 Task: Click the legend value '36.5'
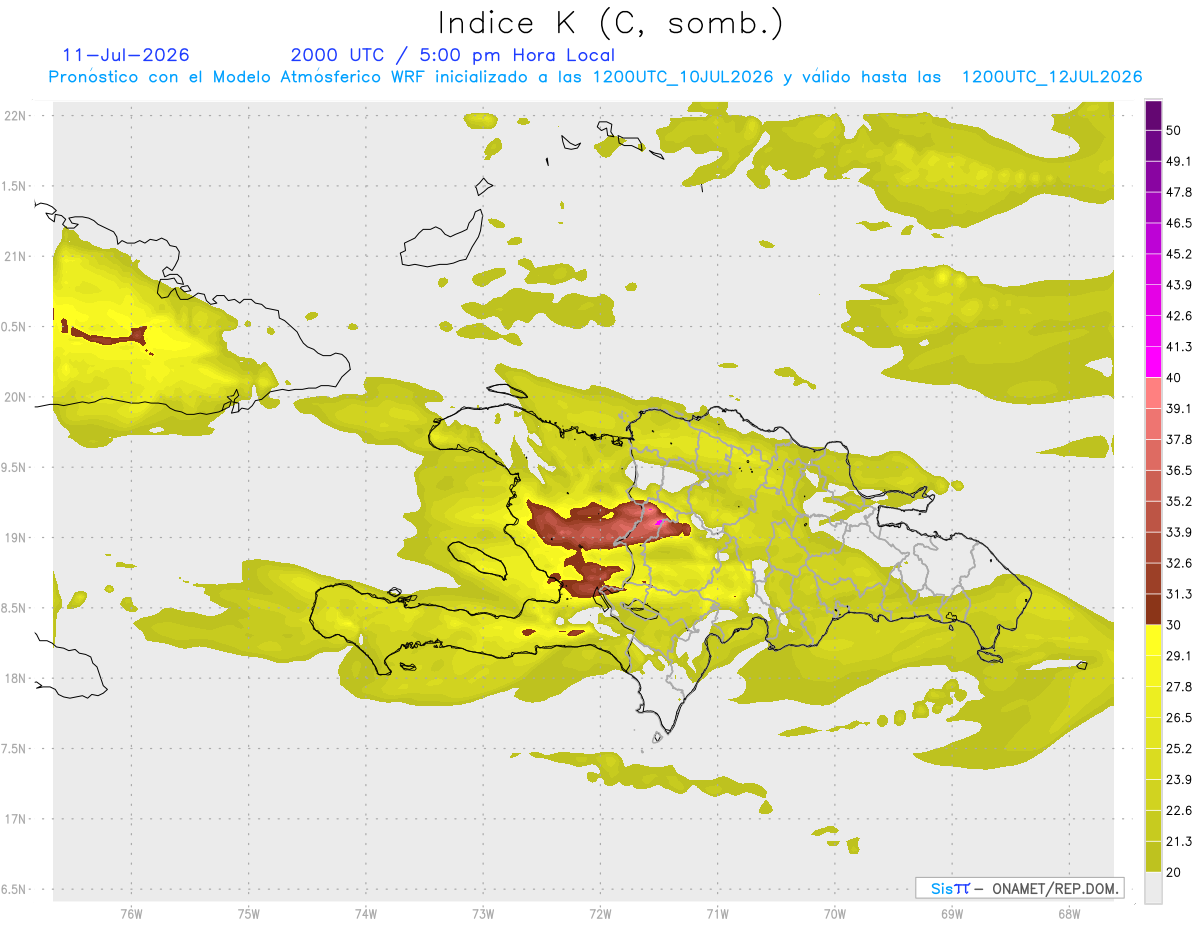click(x=1180, y=470)
